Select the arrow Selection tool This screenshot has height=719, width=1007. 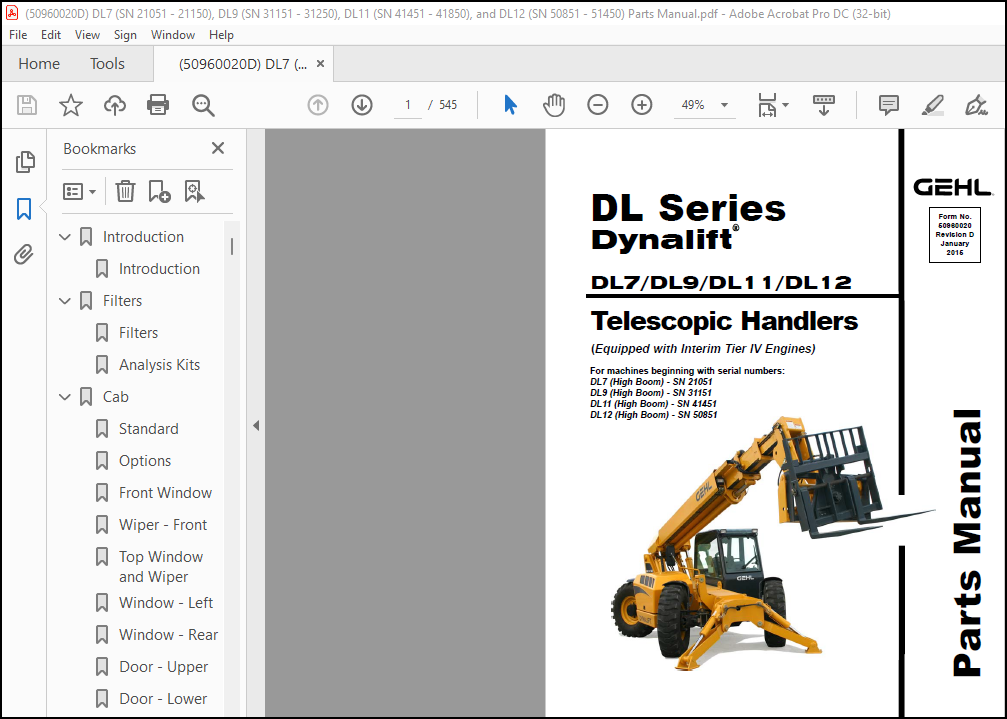click(x=511, y=105)
